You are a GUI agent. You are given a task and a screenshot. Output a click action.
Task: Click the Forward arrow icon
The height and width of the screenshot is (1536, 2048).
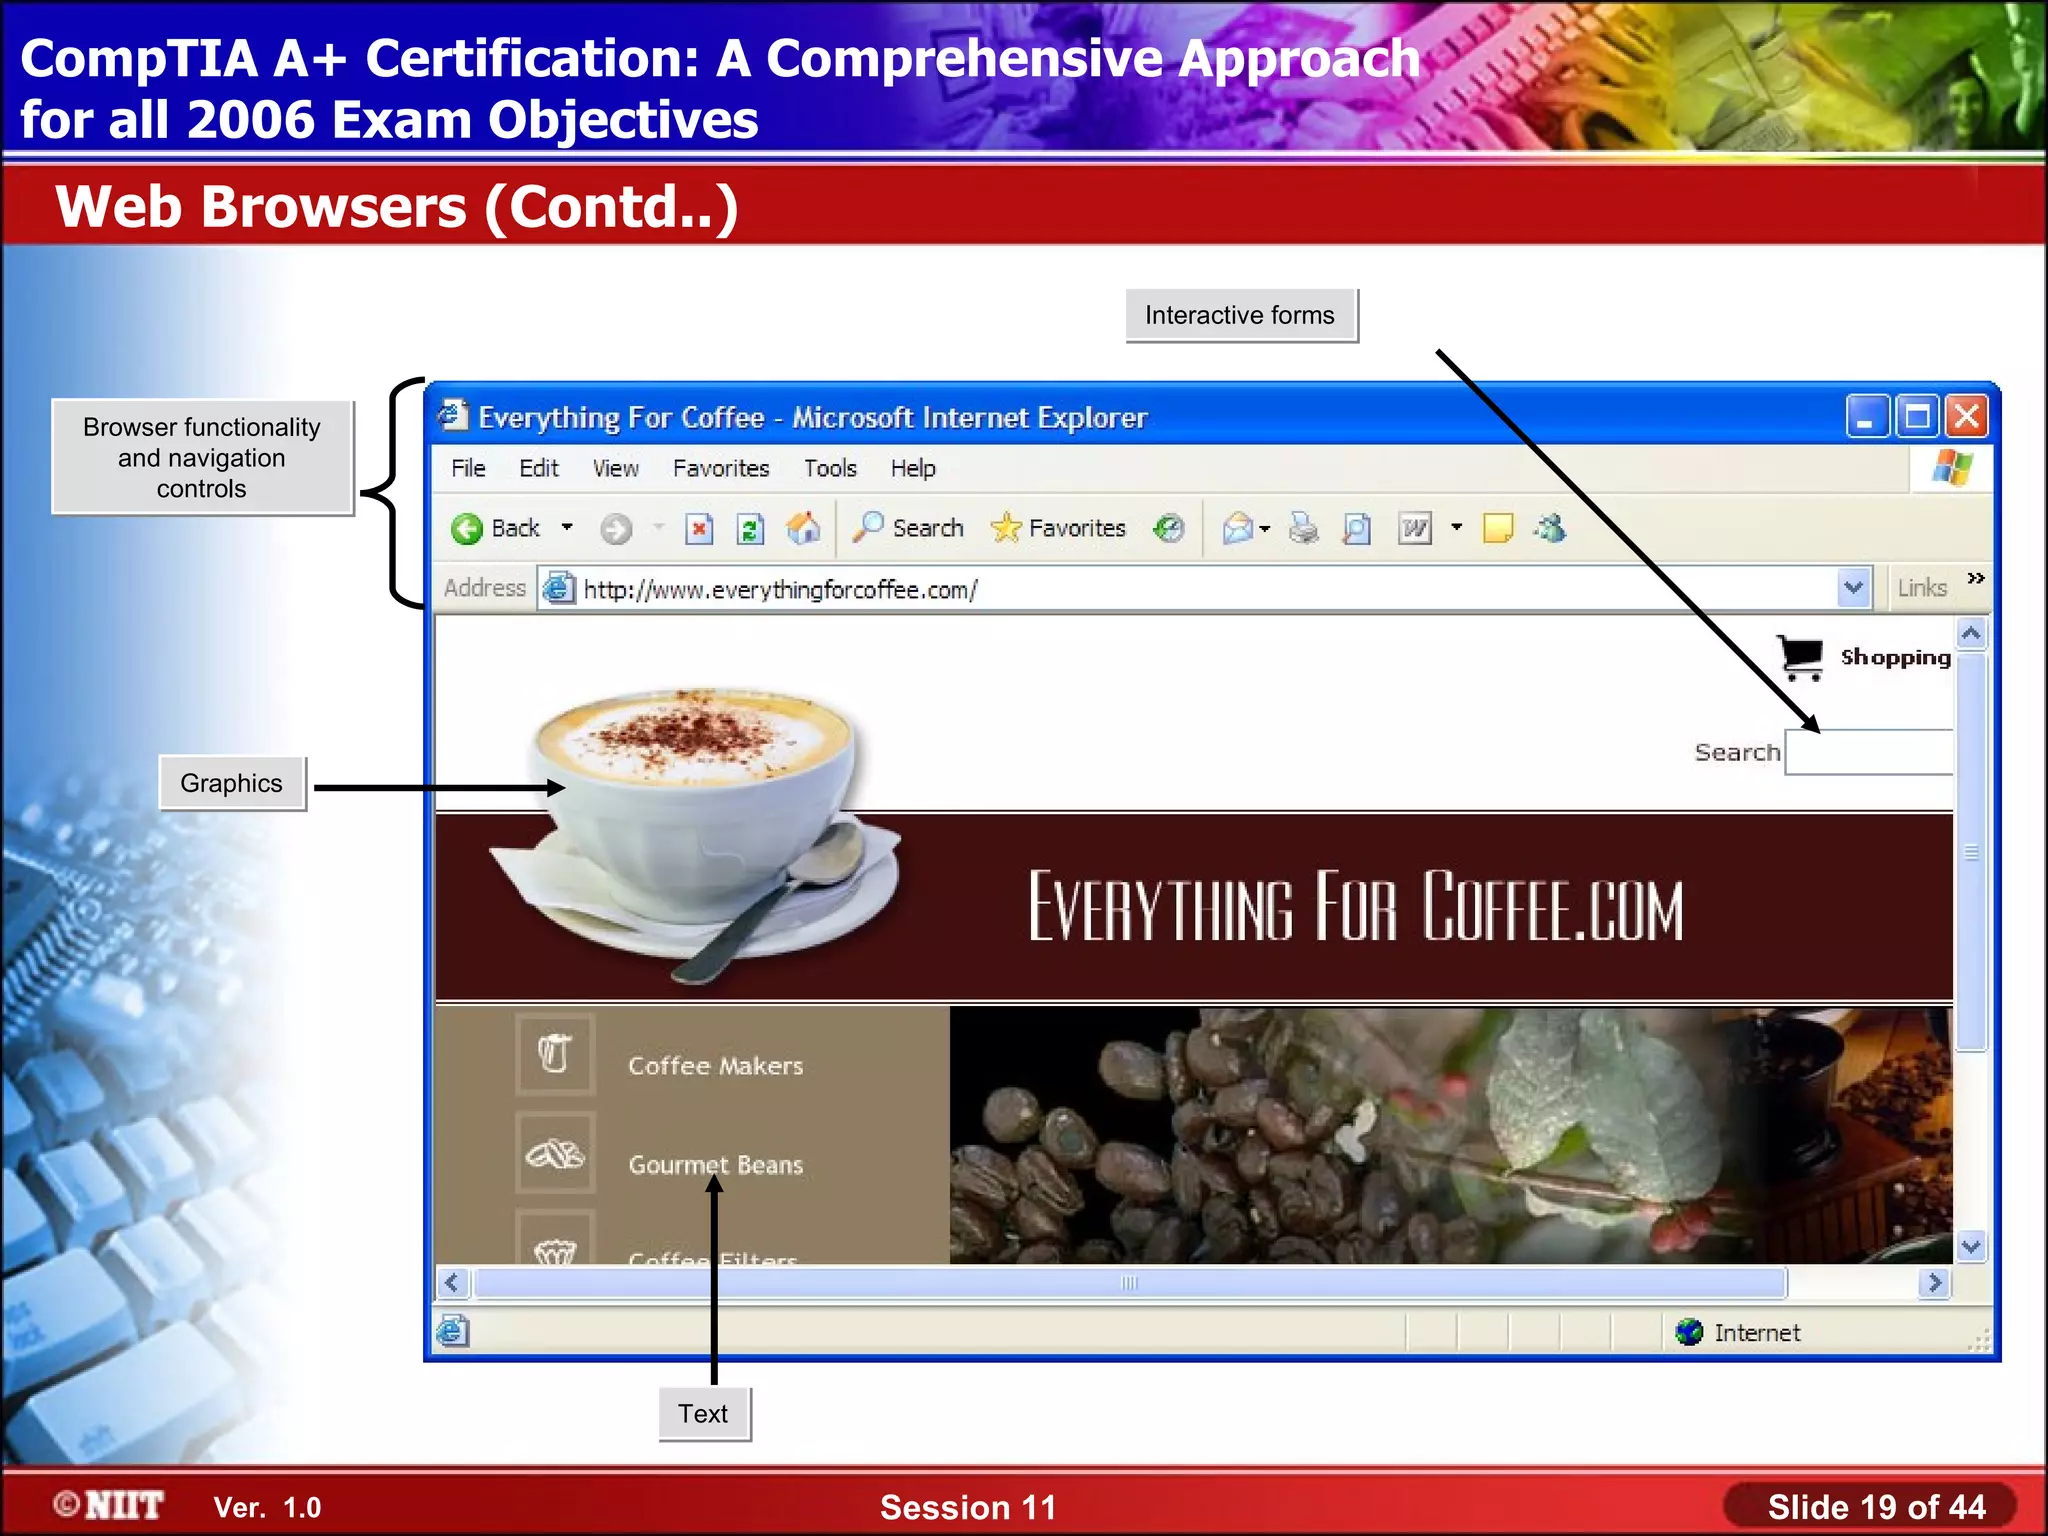tap(616, 528)
